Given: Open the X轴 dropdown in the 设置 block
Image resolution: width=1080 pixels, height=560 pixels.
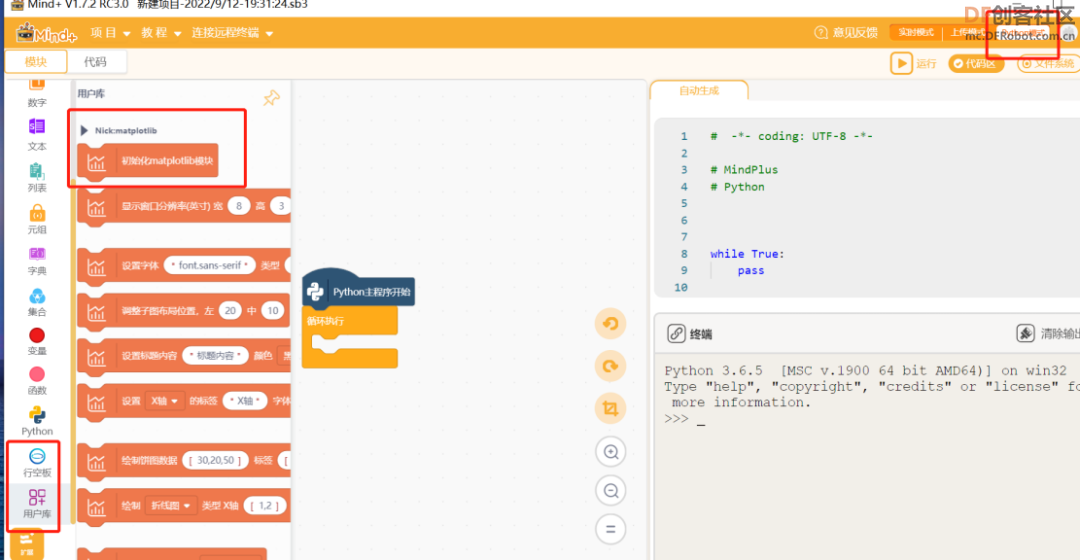Looking at the screenshot, I should click(x=165, y=401).
